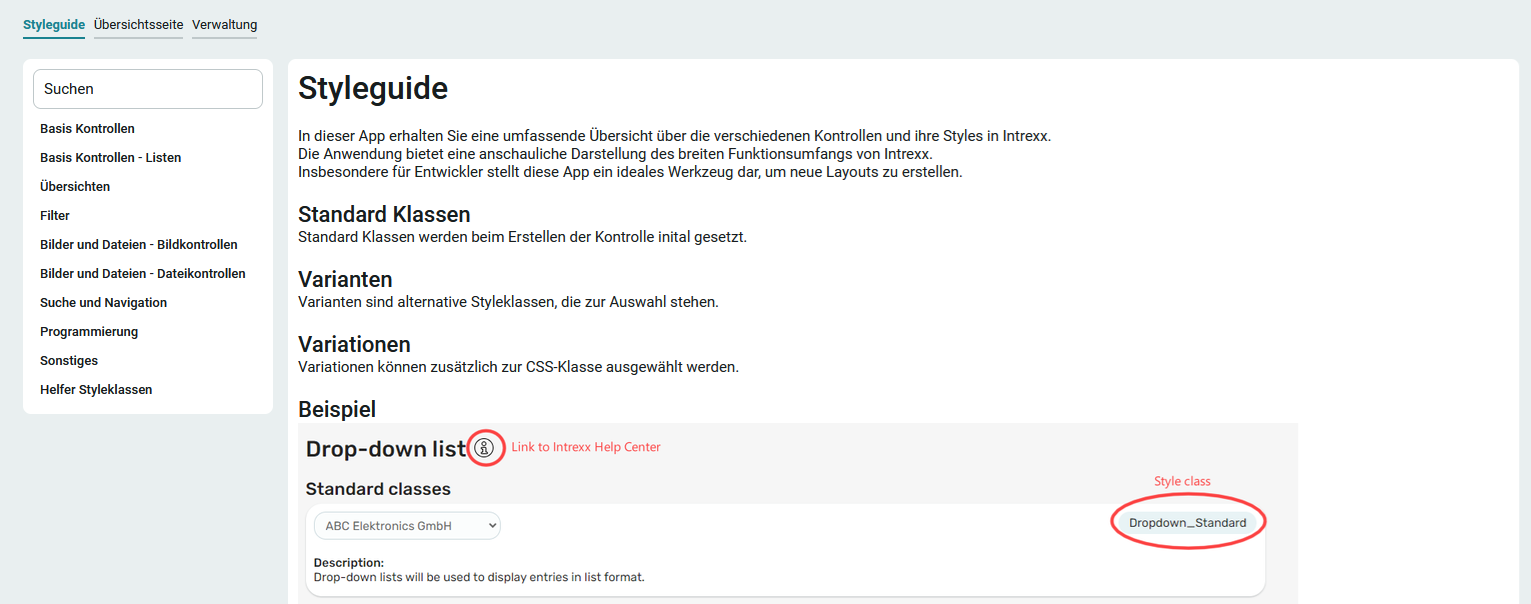
Task: Open Basis Kontrollen - Listen section
Action: (110, 158)
